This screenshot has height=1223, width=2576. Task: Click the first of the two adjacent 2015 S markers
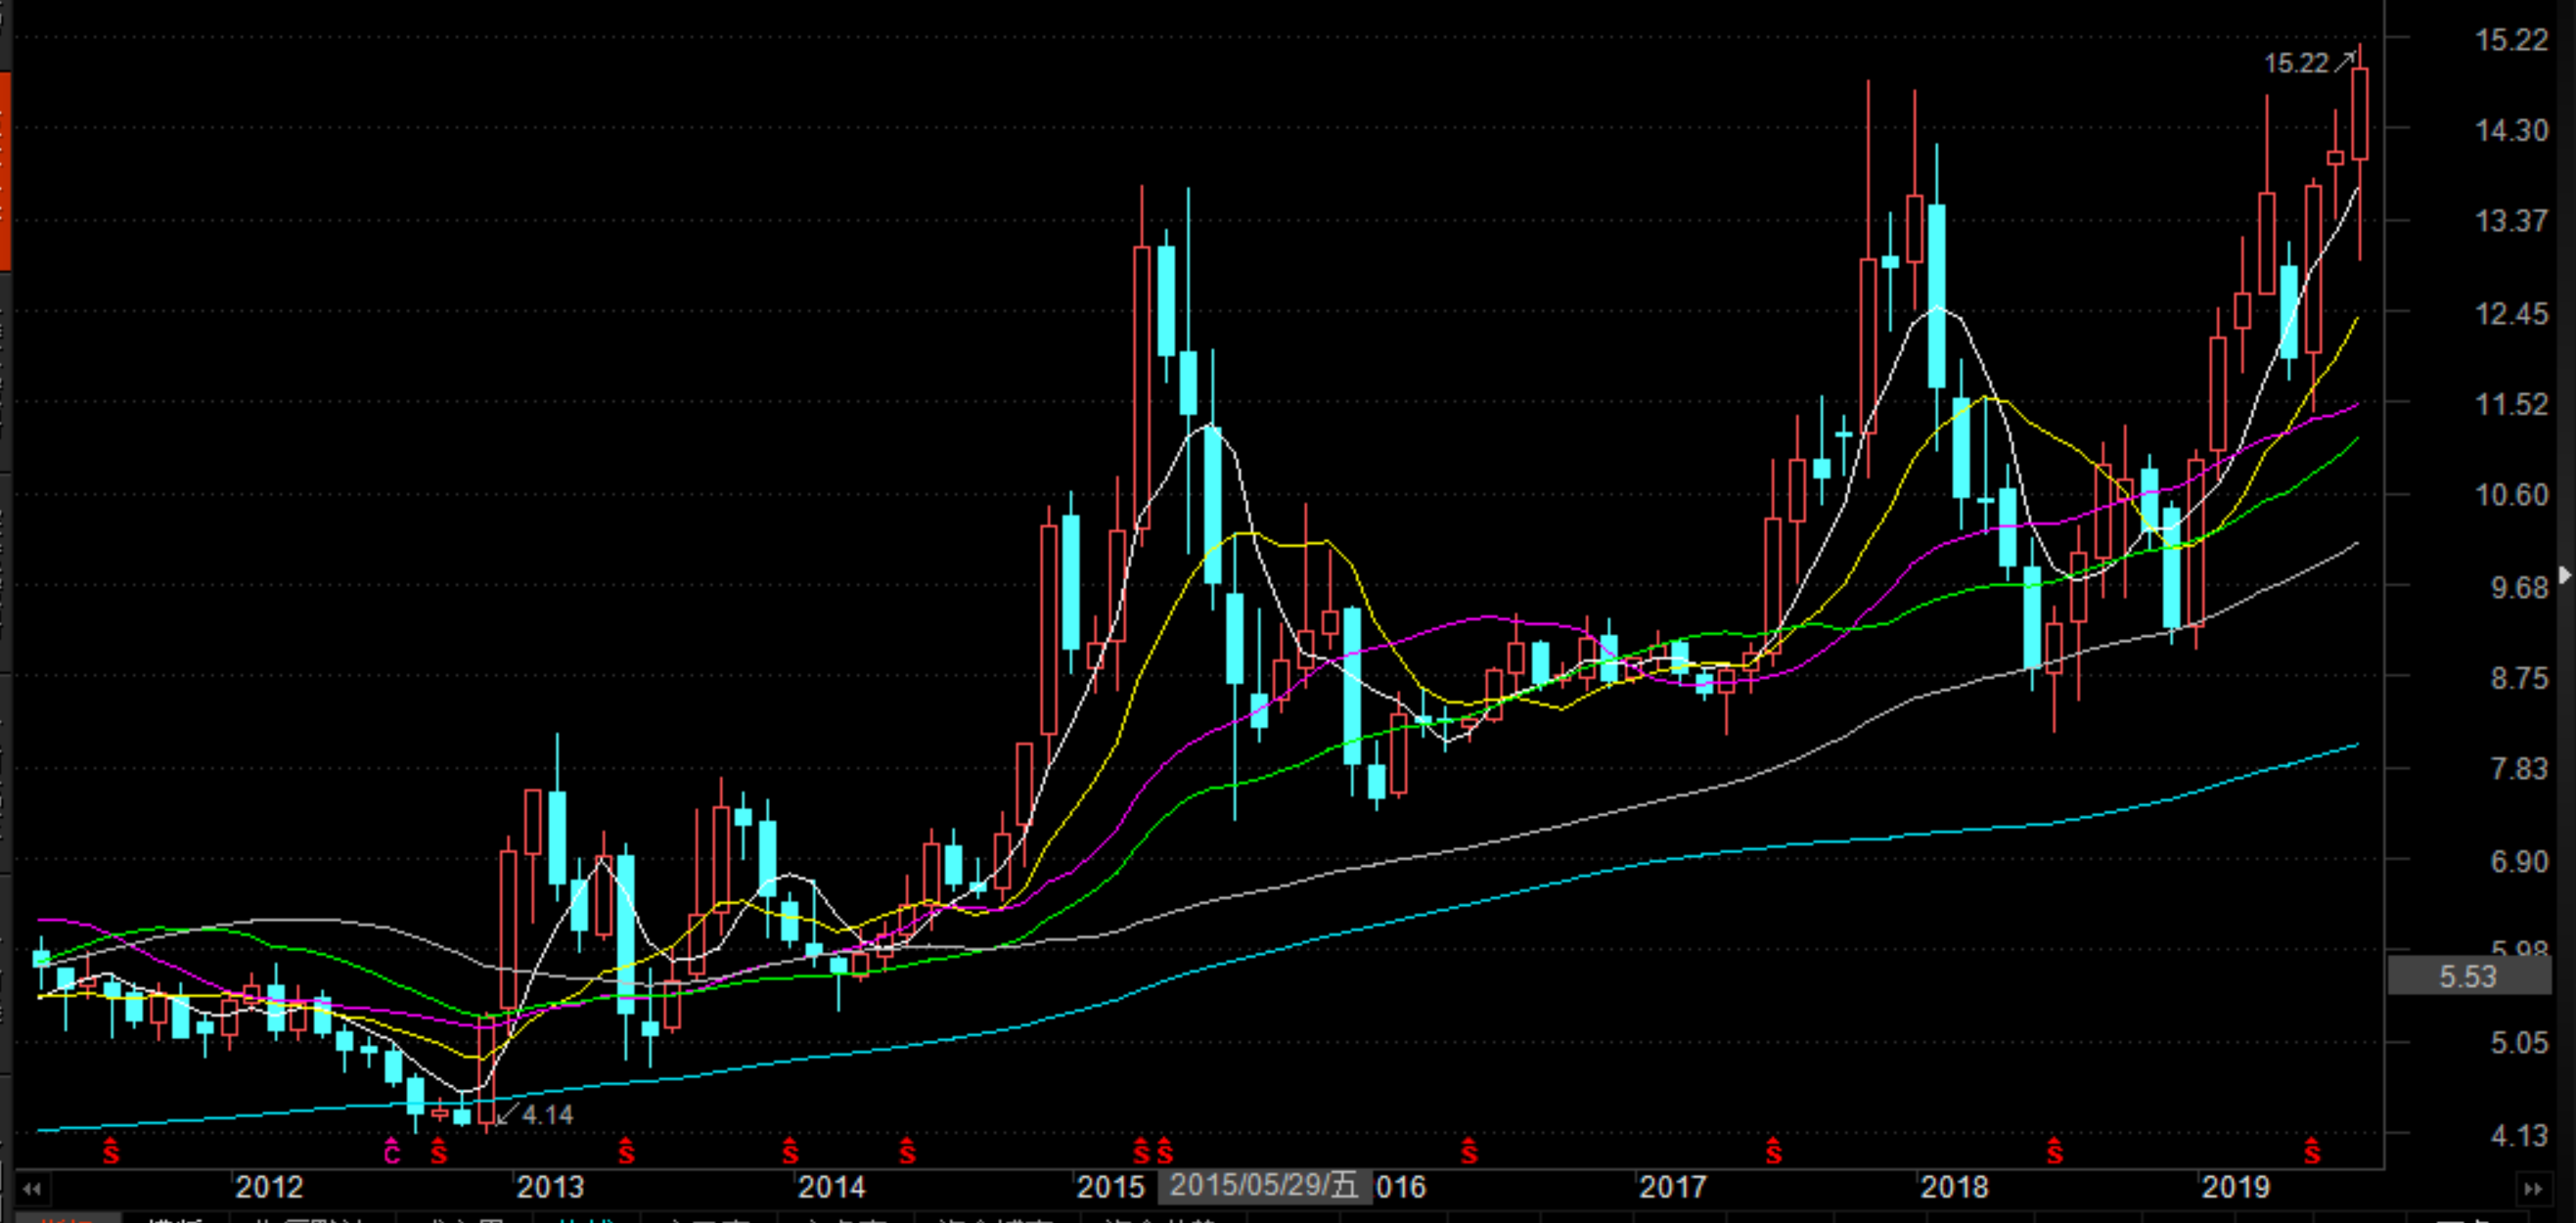coord(1141,1154)
